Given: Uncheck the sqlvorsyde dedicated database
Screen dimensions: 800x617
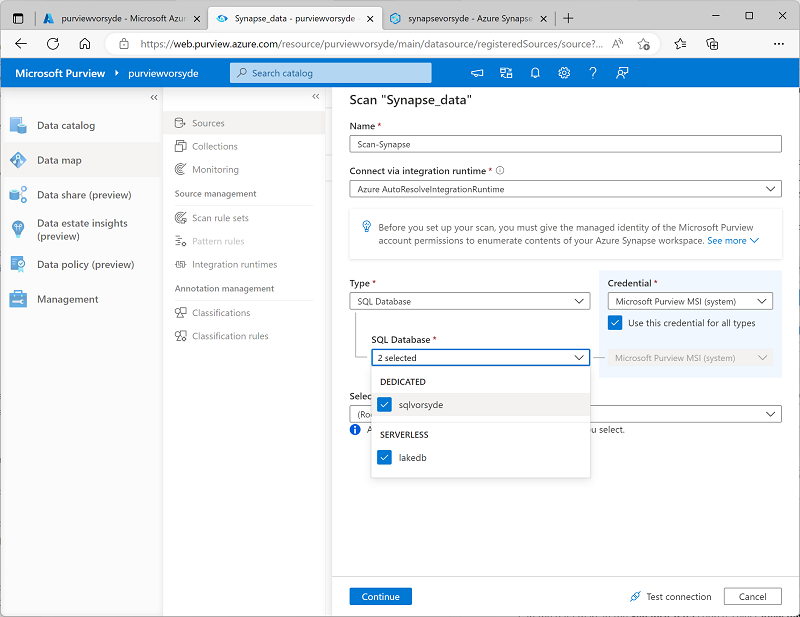Looking at the screenshot, I should (x=384, y=405).
